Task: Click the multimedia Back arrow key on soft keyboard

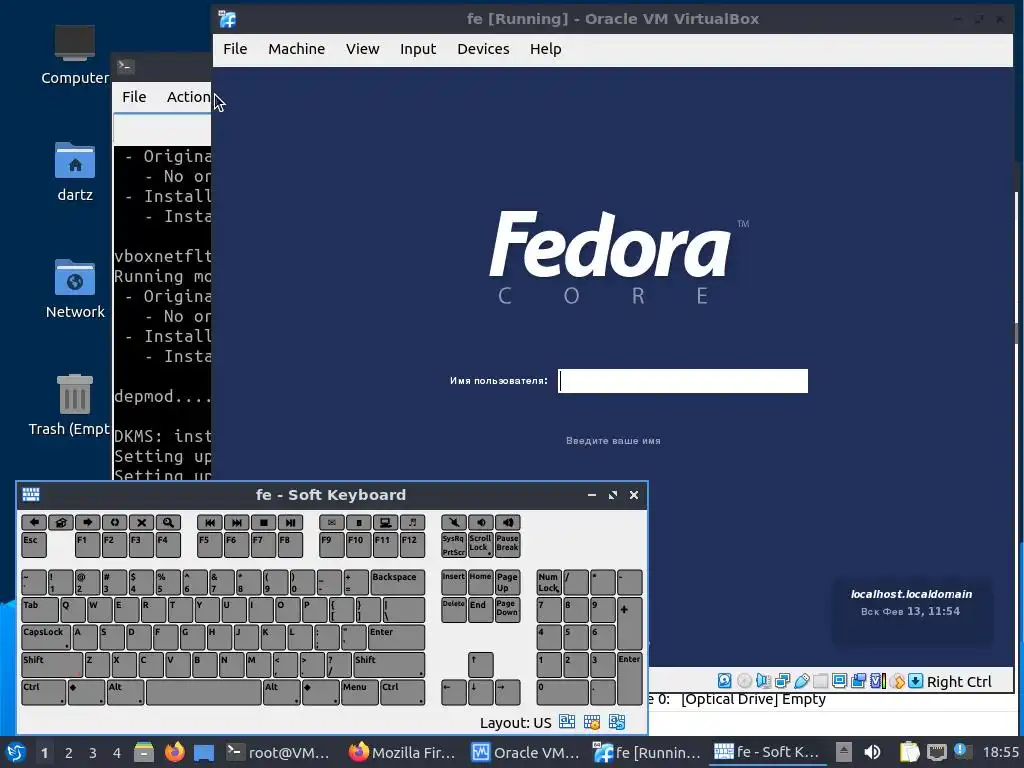Action: tap(34, 522)
